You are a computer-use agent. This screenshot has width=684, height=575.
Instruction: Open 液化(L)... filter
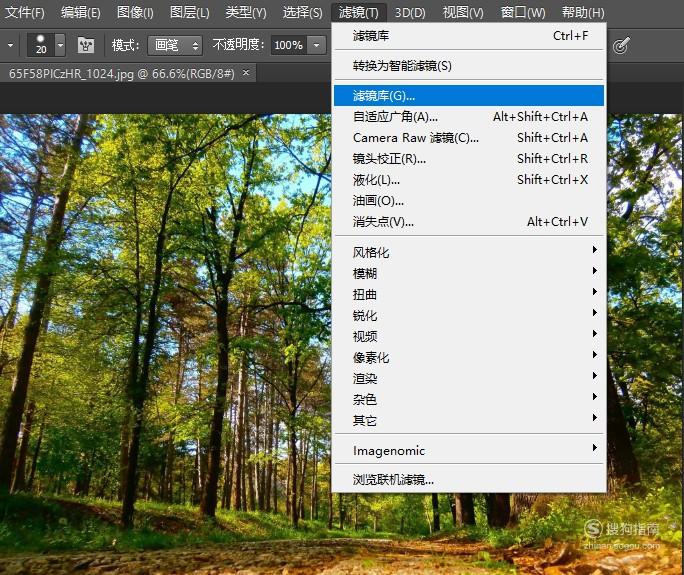(469, 179)
